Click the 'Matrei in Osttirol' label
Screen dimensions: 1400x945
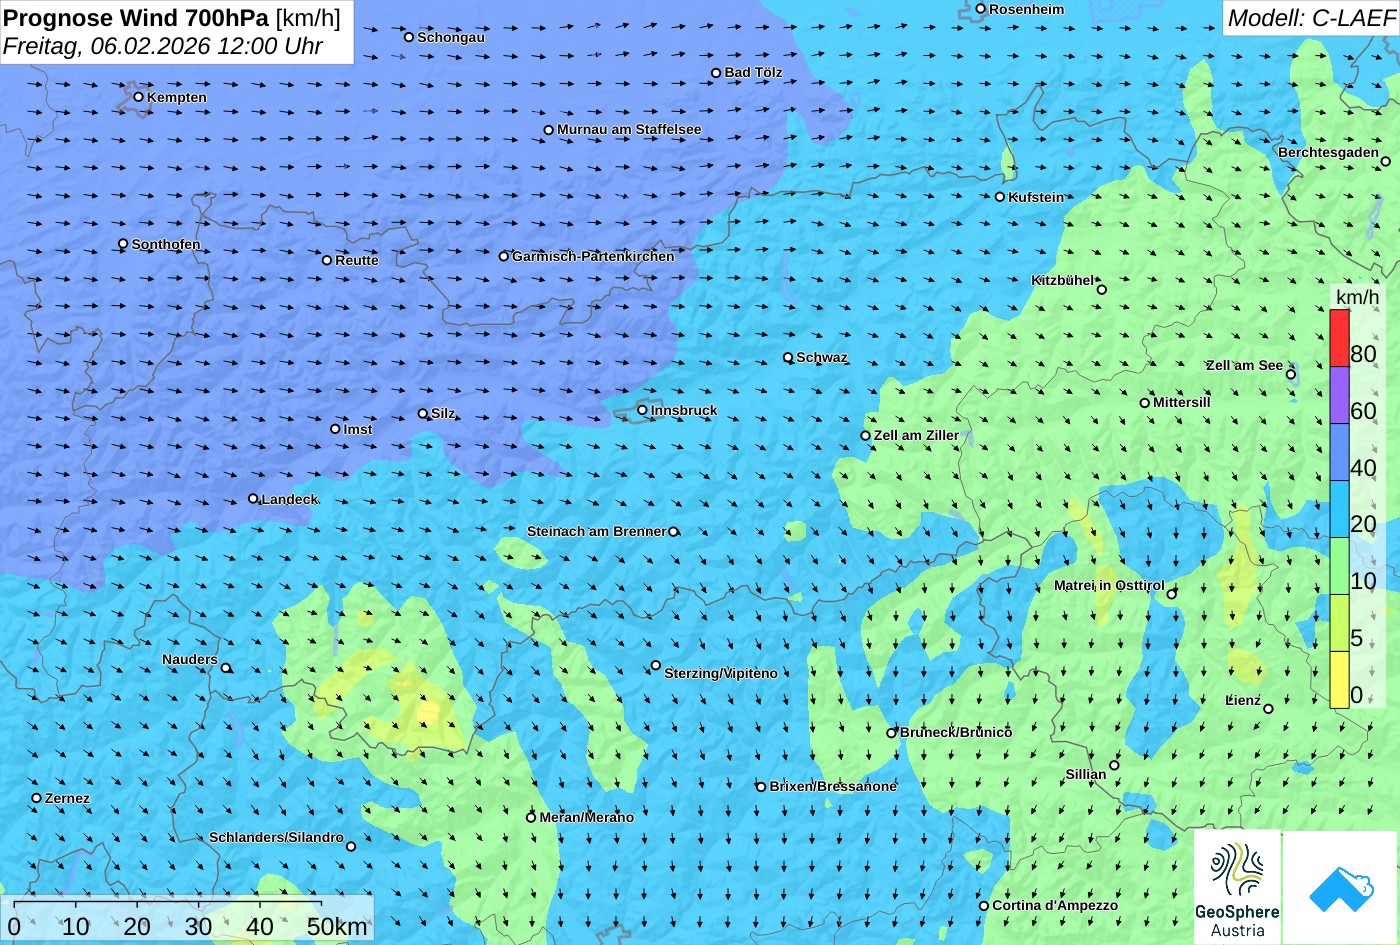click(1109, 585)
